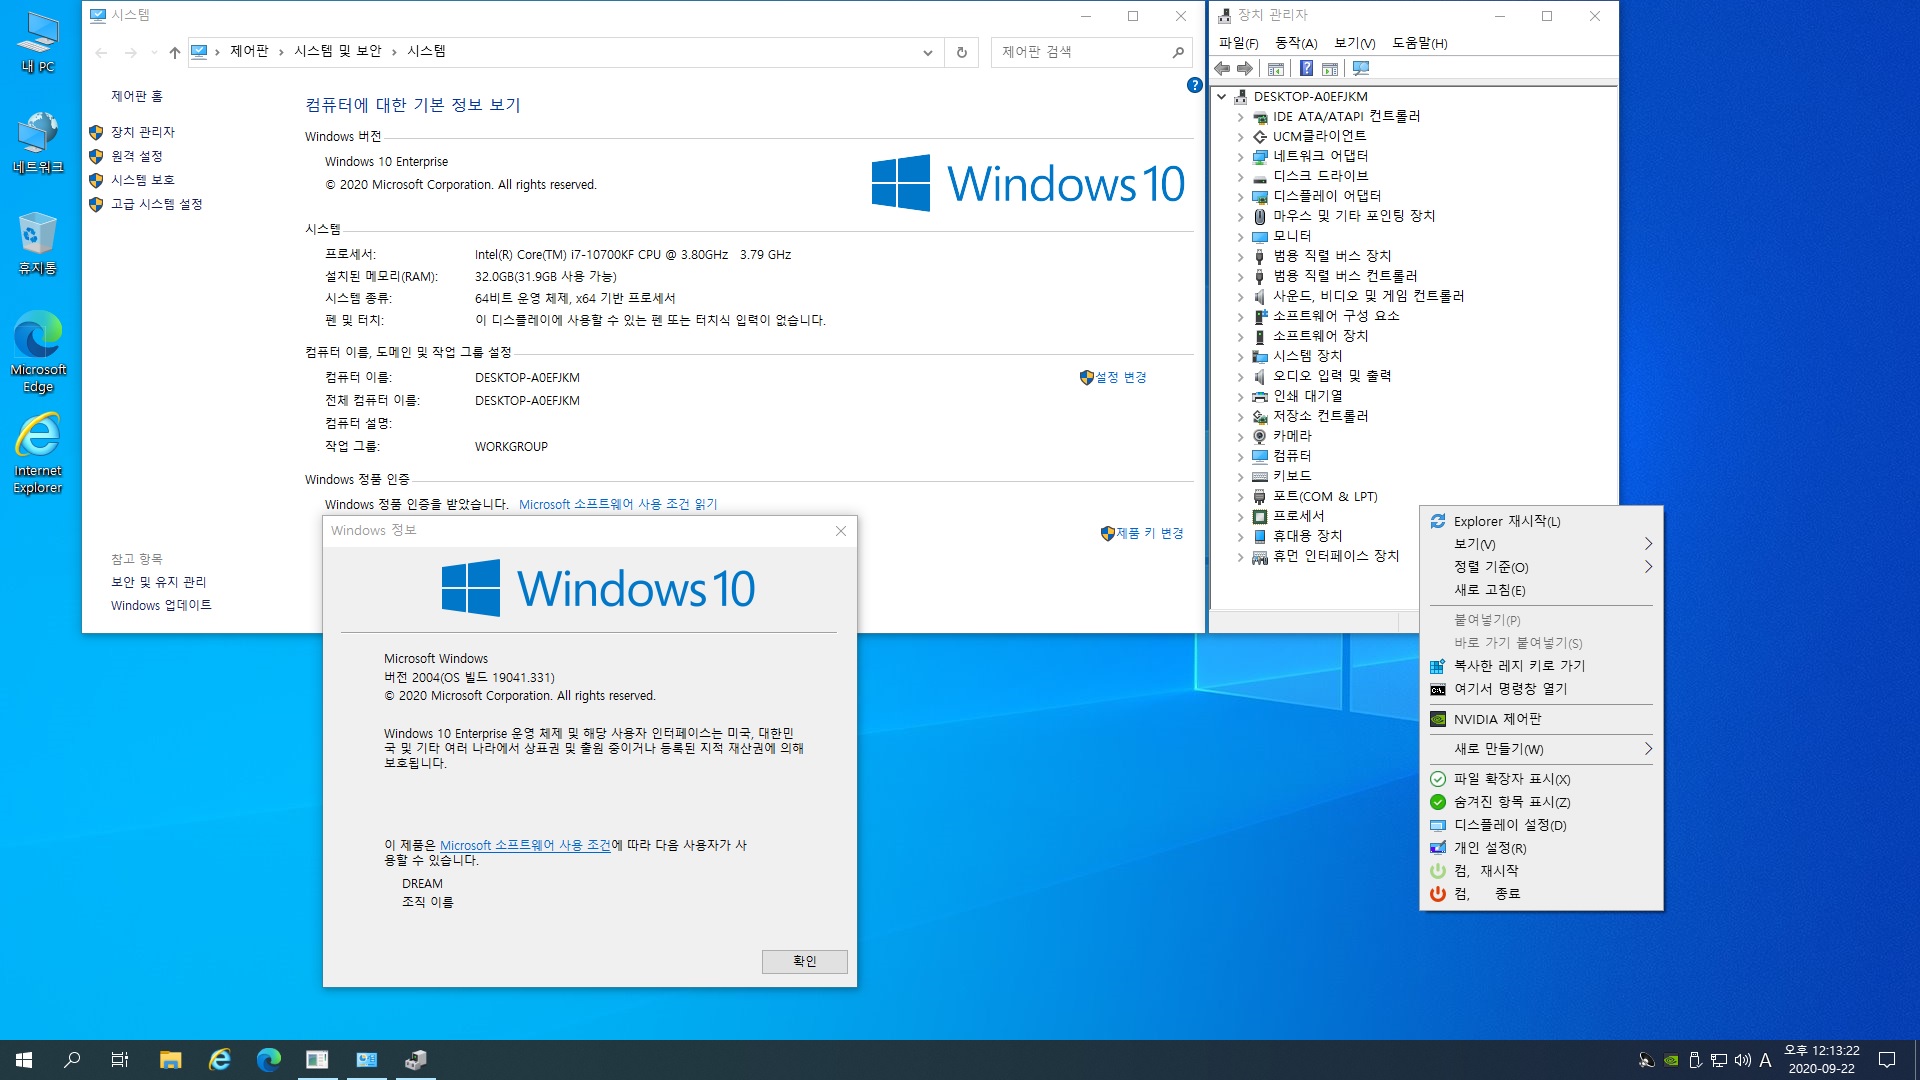
Task: Open 원격 설정 link in sidebar
Action: [136, 156]
